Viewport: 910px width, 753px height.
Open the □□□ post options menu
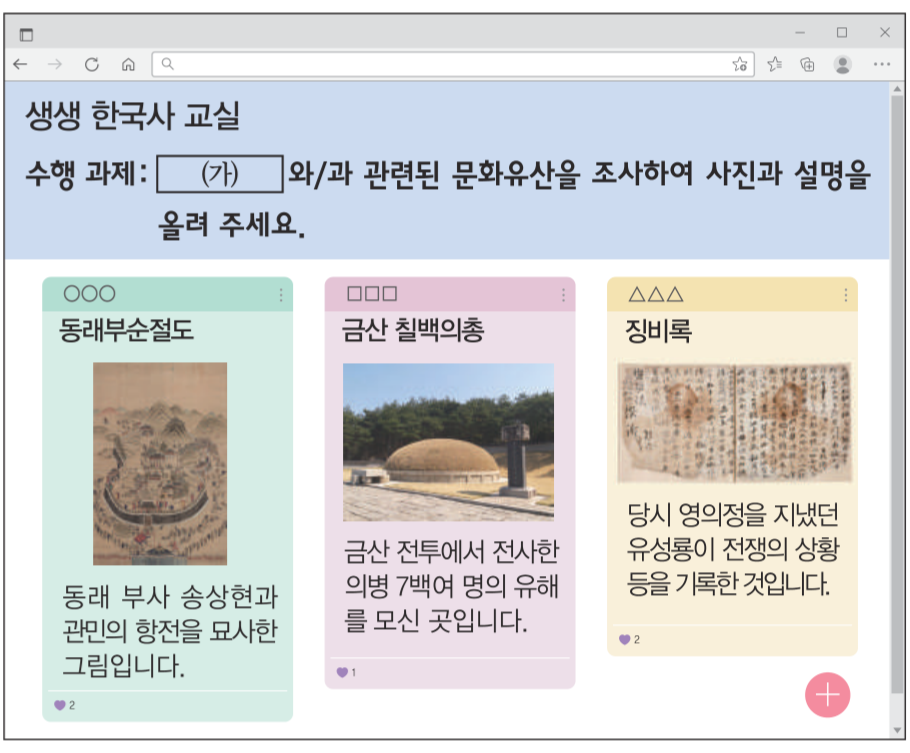[565, 294]
